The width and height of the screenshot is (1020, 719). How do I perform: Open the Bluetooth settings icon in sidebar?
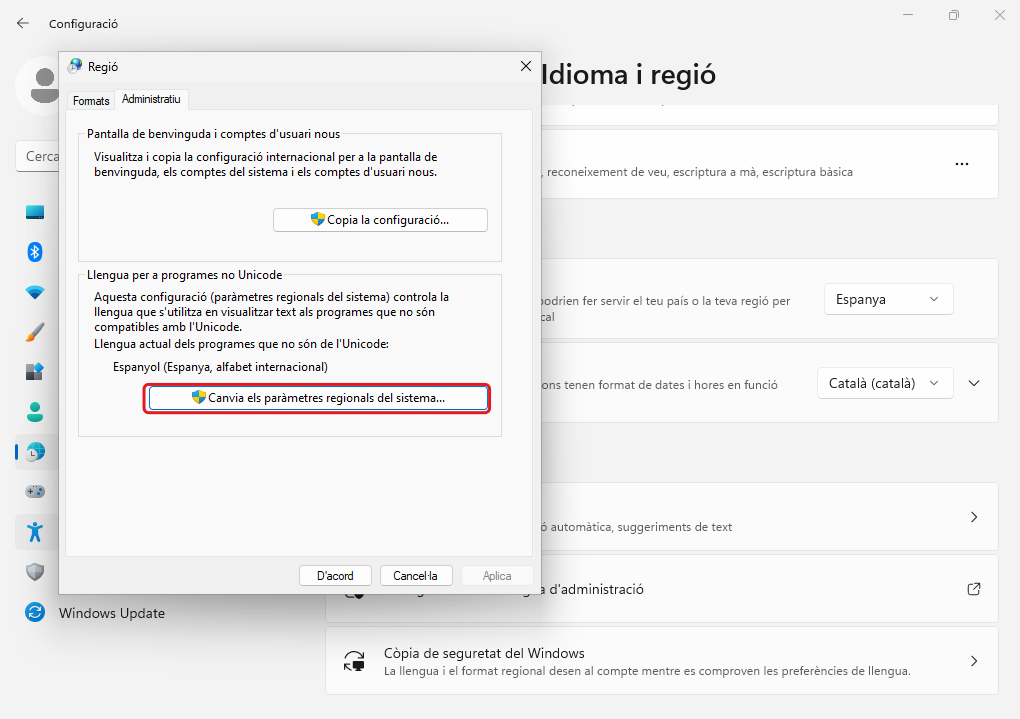click(x=35, y=252)
